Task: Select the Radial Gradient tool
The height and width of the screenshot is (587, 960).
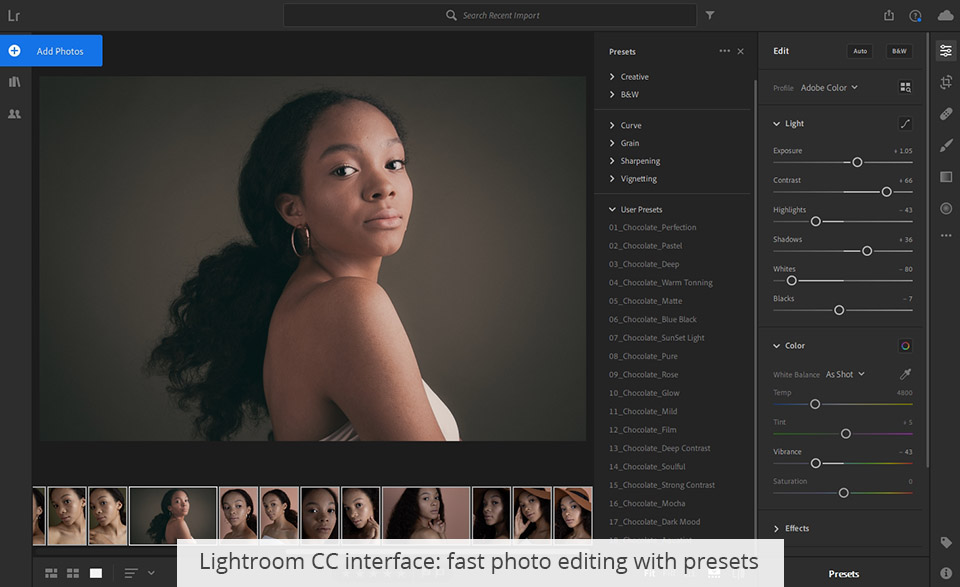Action: [946, 208]
